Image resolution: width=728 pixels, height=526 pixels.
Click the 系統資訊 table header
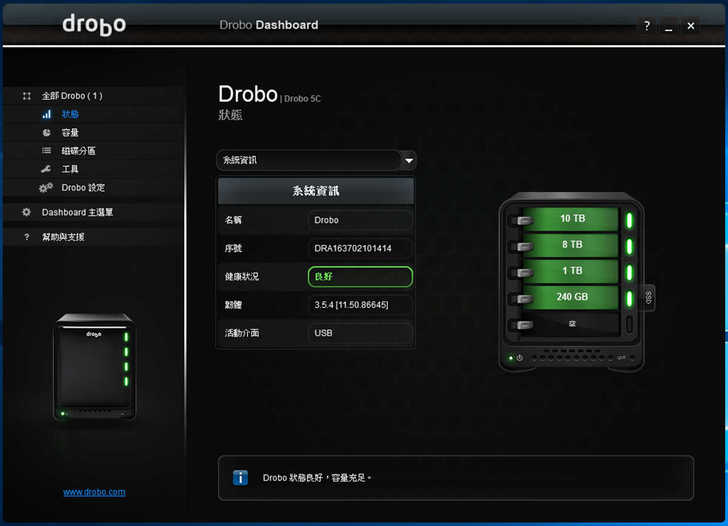316,191
